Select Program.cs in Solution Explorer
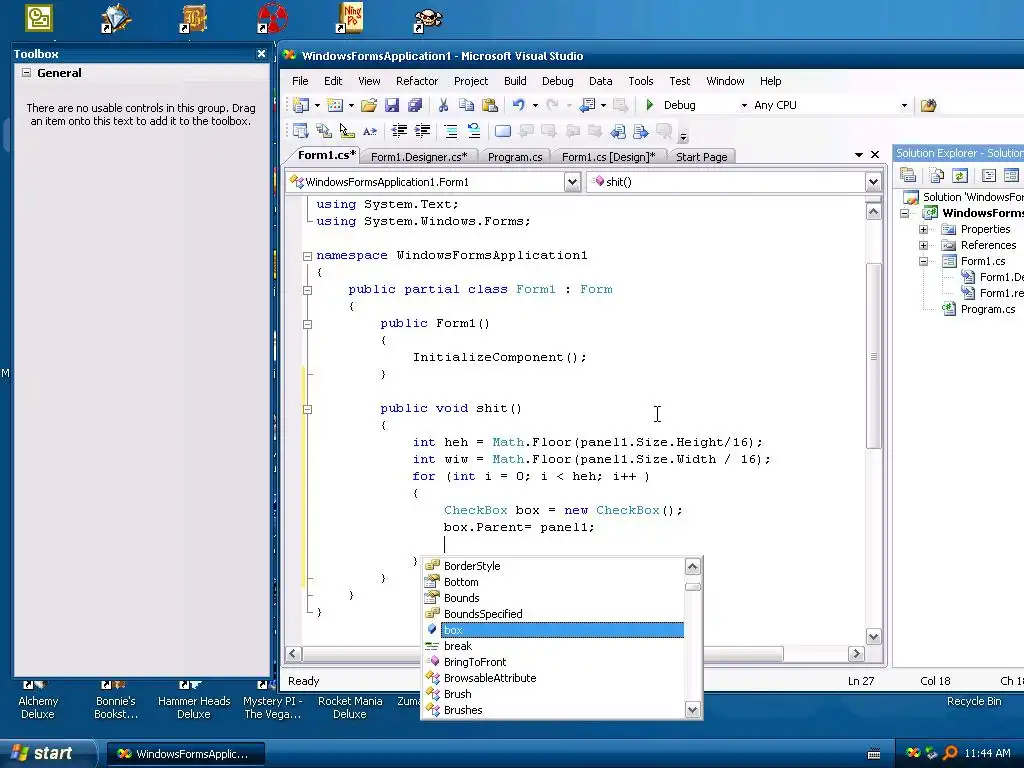Viewport: 1024px width, 768px height. 987,310
